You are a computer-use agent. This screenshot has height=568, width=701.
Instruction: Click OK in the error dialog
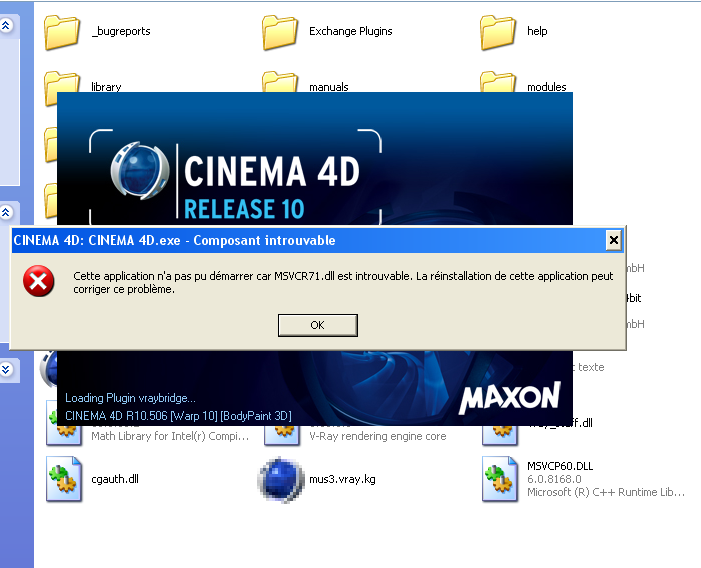[317, 325]
